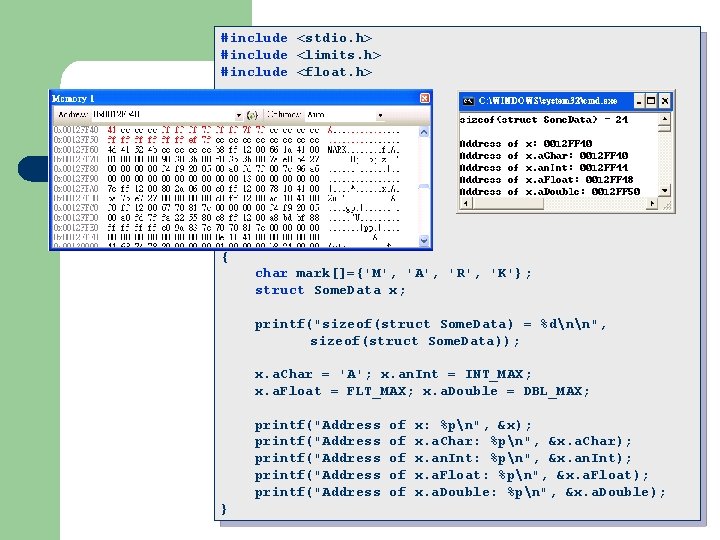Select memory row 0x0012FF50

226,140
